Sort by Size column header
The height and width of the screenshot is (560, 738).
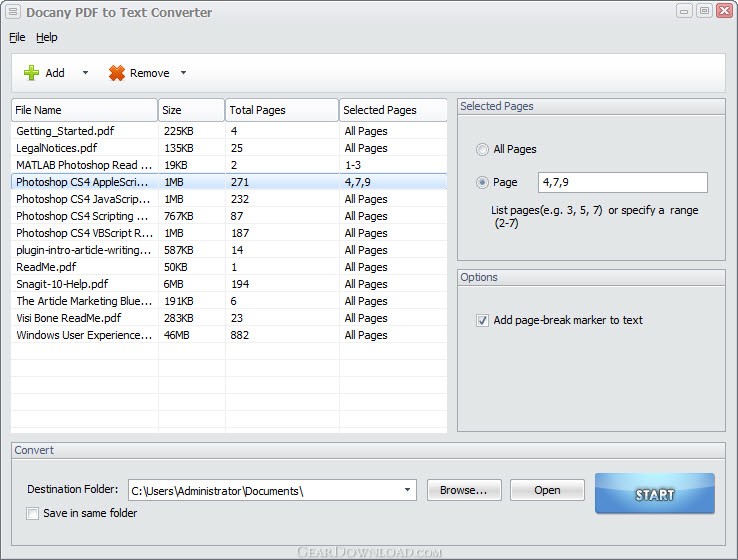coord(191,110)
